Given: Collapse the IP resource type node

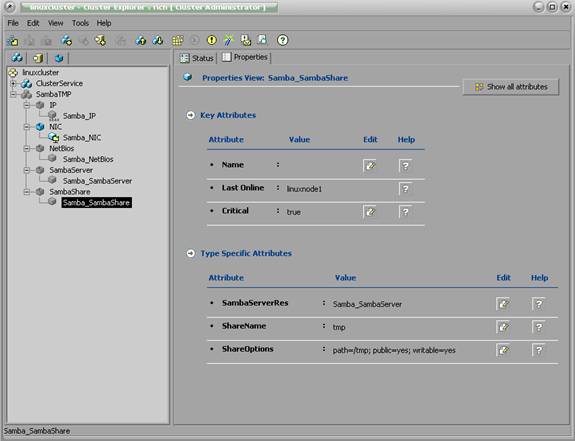Looking at the screenshot, I should pos(27,105).
